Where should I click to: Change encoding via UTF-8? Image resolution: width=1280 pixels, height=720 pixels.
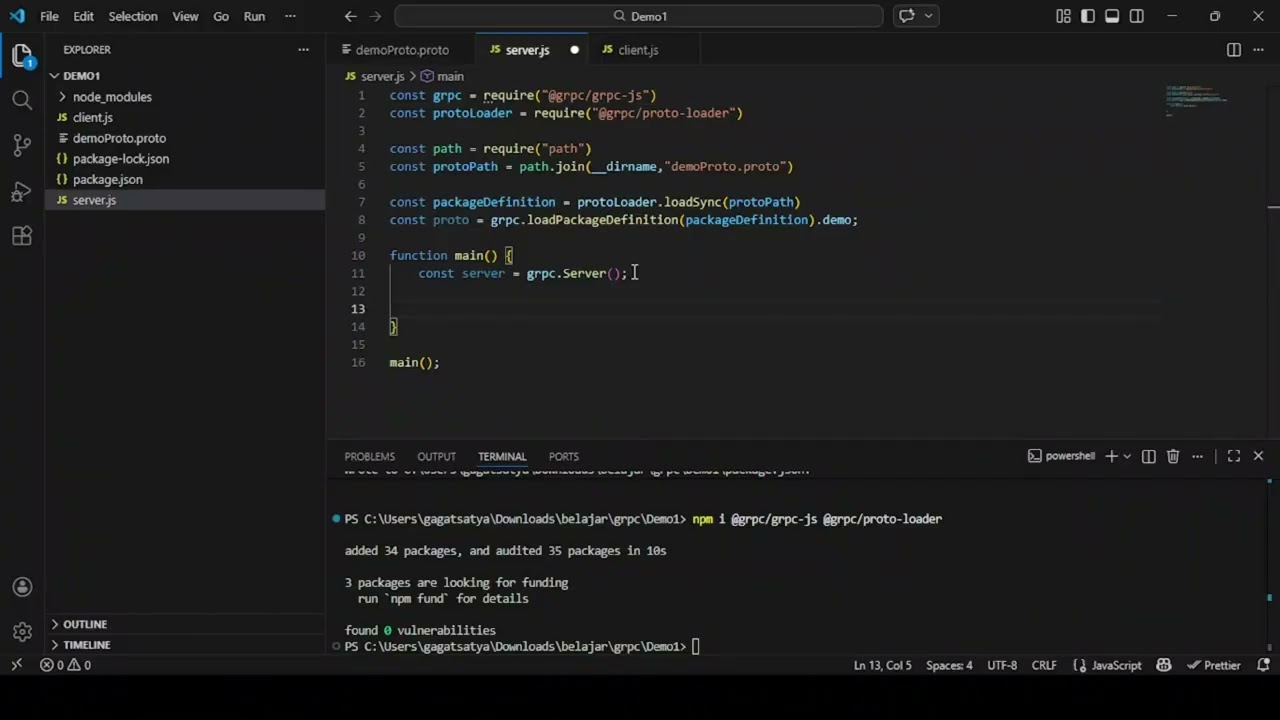[1002, 665]
